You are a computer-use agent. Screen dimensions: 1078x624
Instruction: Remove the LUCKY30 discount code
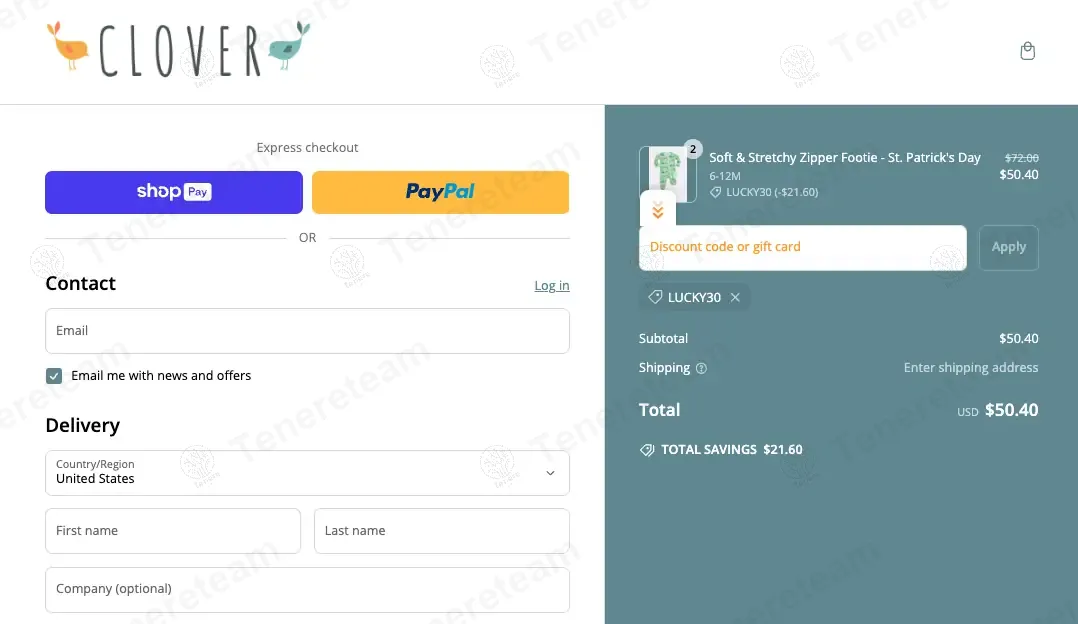(735, 298)
